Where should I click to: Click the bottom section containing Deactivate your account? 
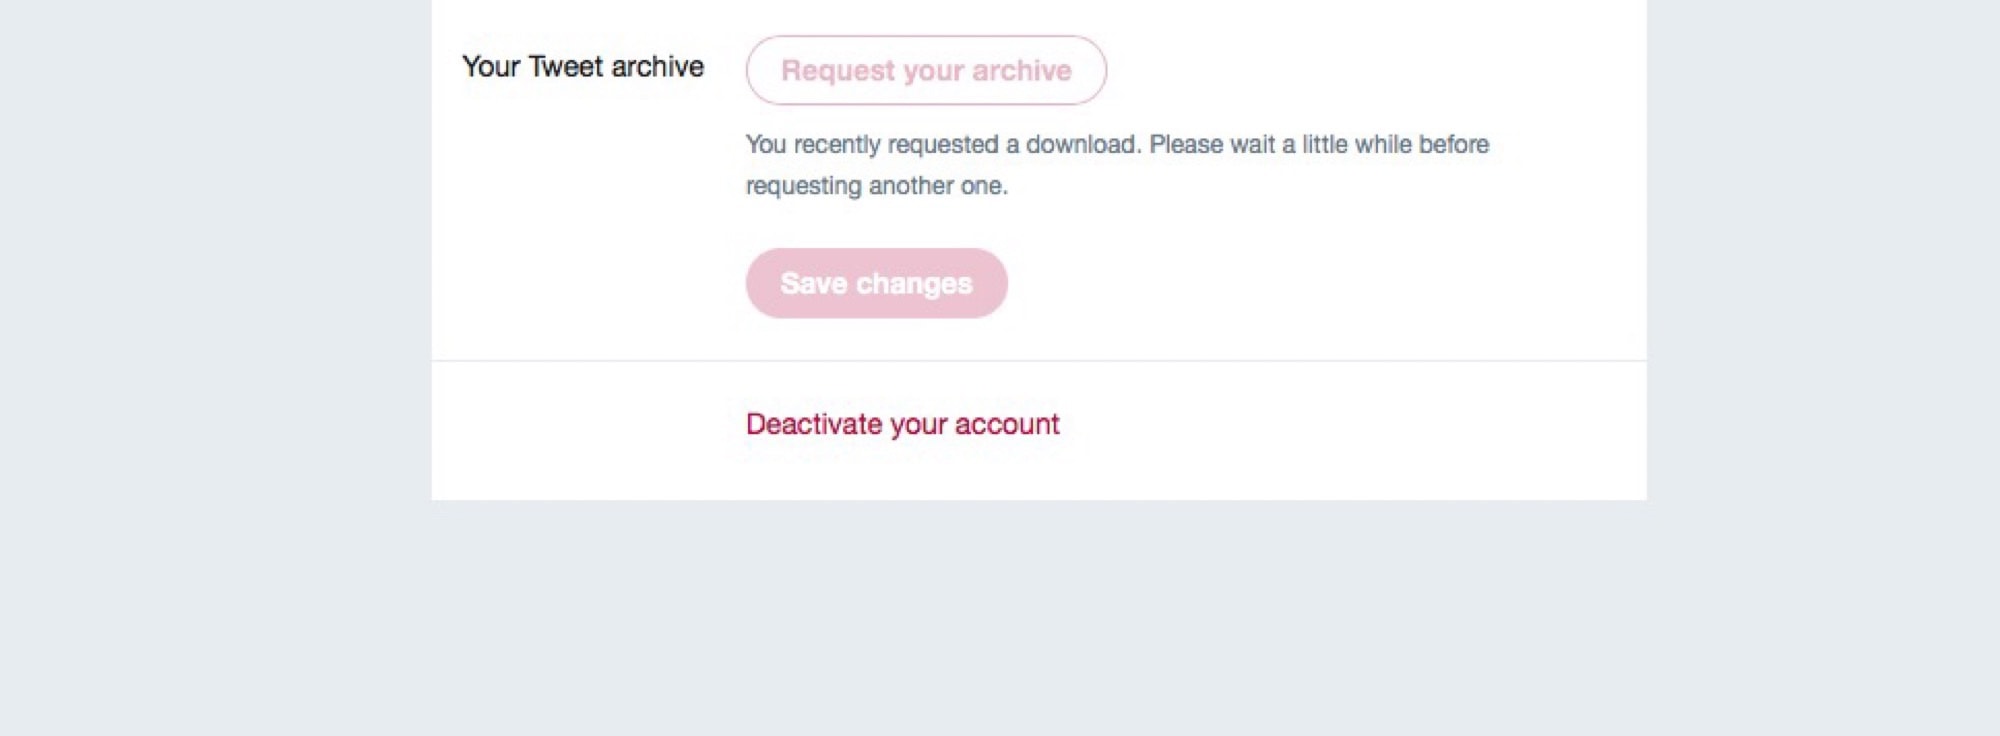(x=1000, y=428)
